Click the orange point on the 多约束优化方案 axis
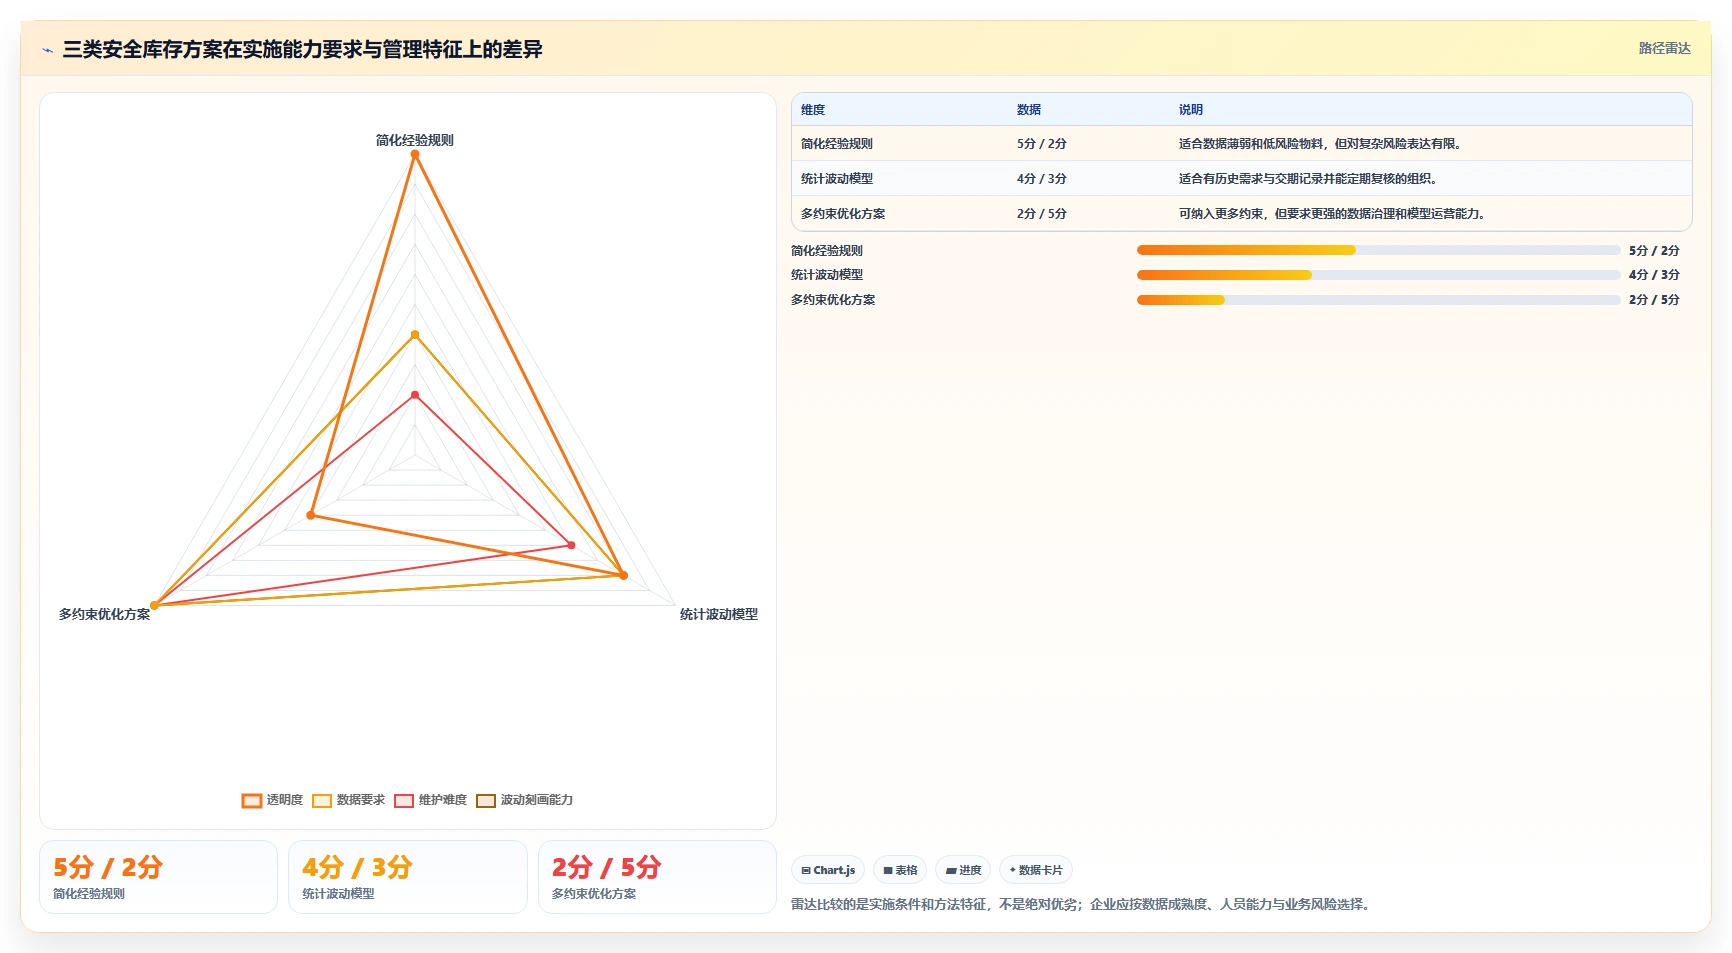Viewport: 1732px width, 953px height. pos(311,515)
